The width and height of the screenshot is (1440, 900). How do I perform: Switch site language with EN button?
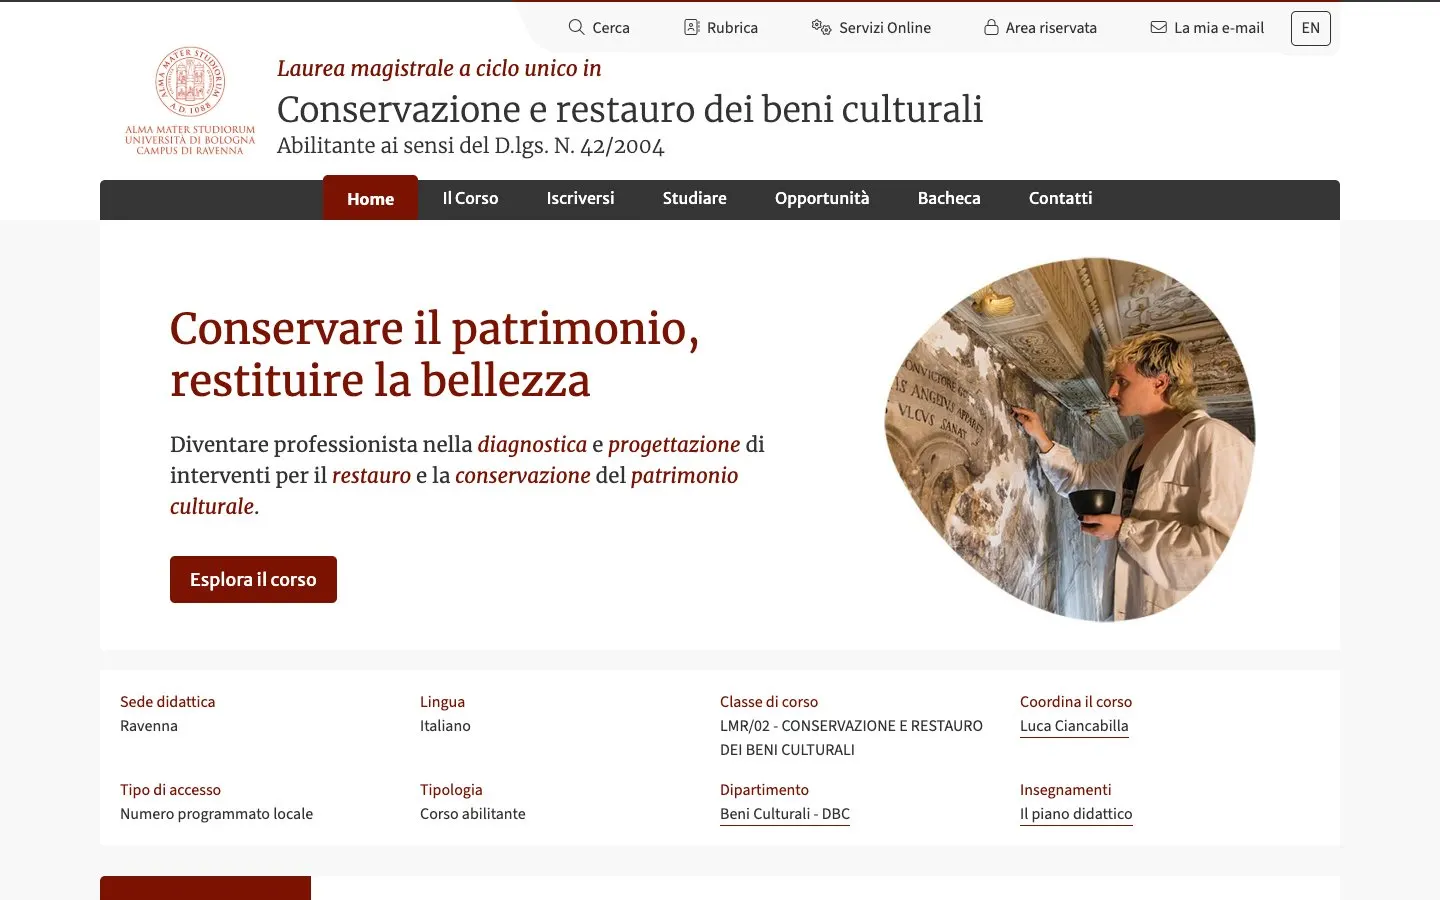[1311, 28]
